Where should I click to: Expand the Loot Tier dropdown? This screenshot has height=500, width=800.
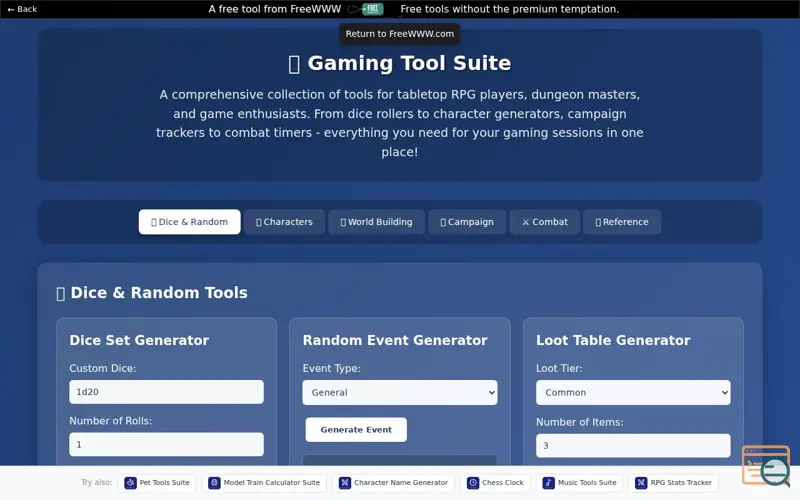point(633,392)
